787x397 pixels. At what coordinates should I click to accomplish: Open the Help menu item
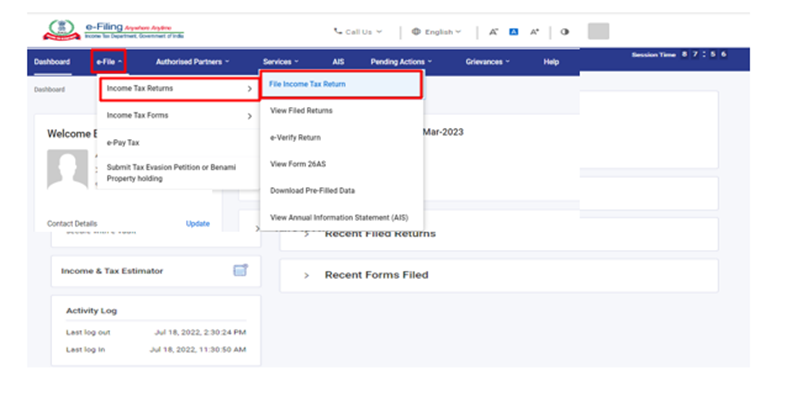551,62
